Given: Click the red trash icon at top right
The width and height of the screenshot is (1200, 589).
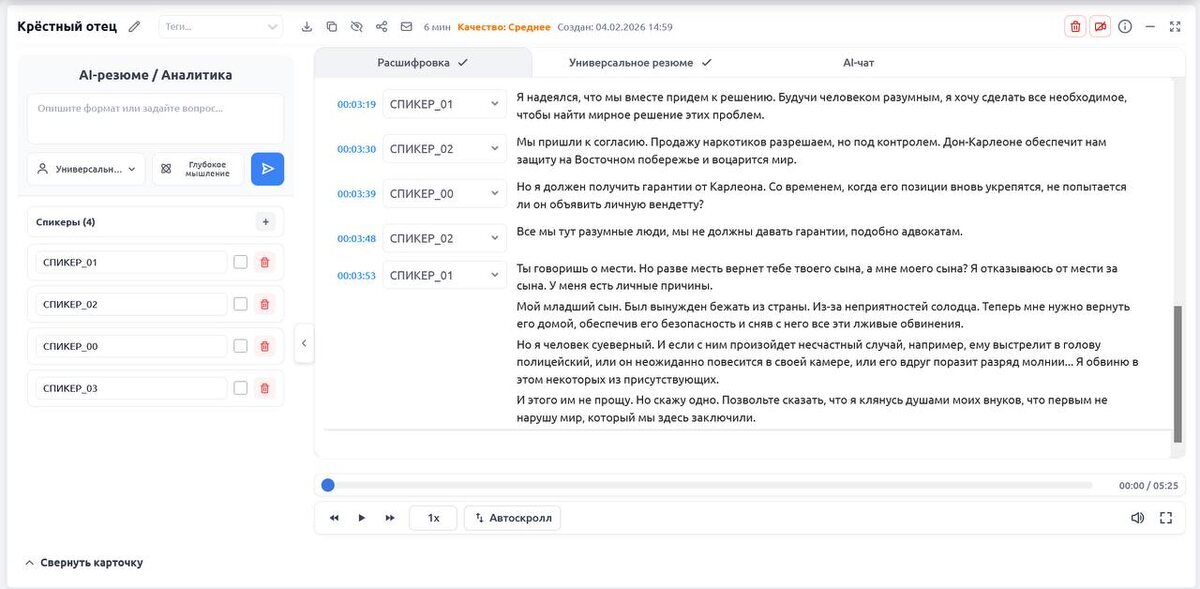Looking at the screenshot, I should click(1075, 27).
